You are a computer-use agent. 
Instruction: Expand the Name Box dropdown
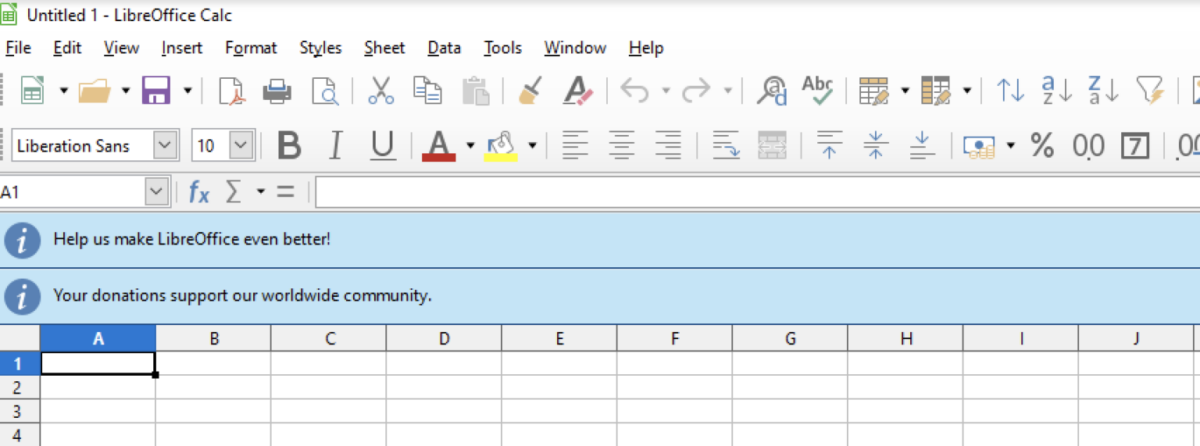pos(157,192)
